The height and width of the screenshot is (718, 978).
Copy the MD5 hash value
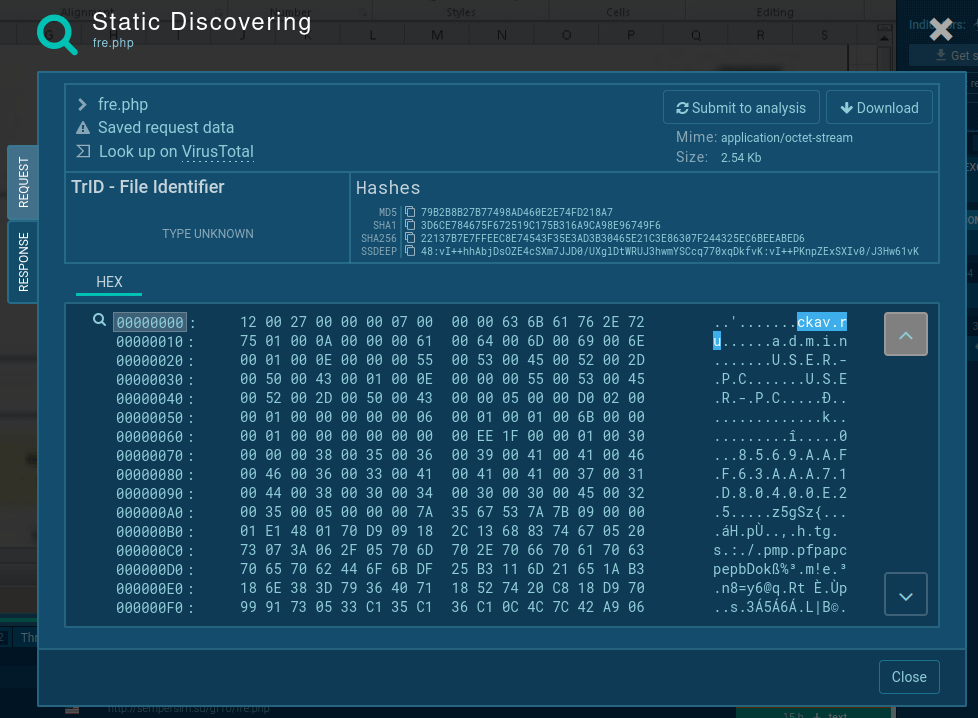410,212
